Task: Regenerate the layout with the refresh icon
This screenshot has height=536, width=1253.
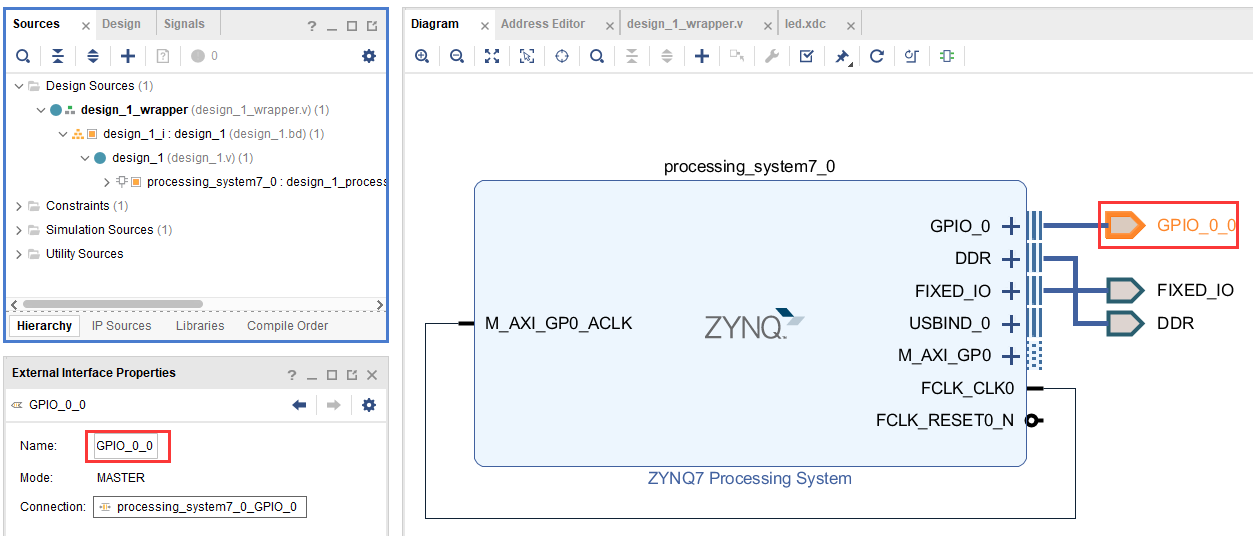Action: [877, 57]
